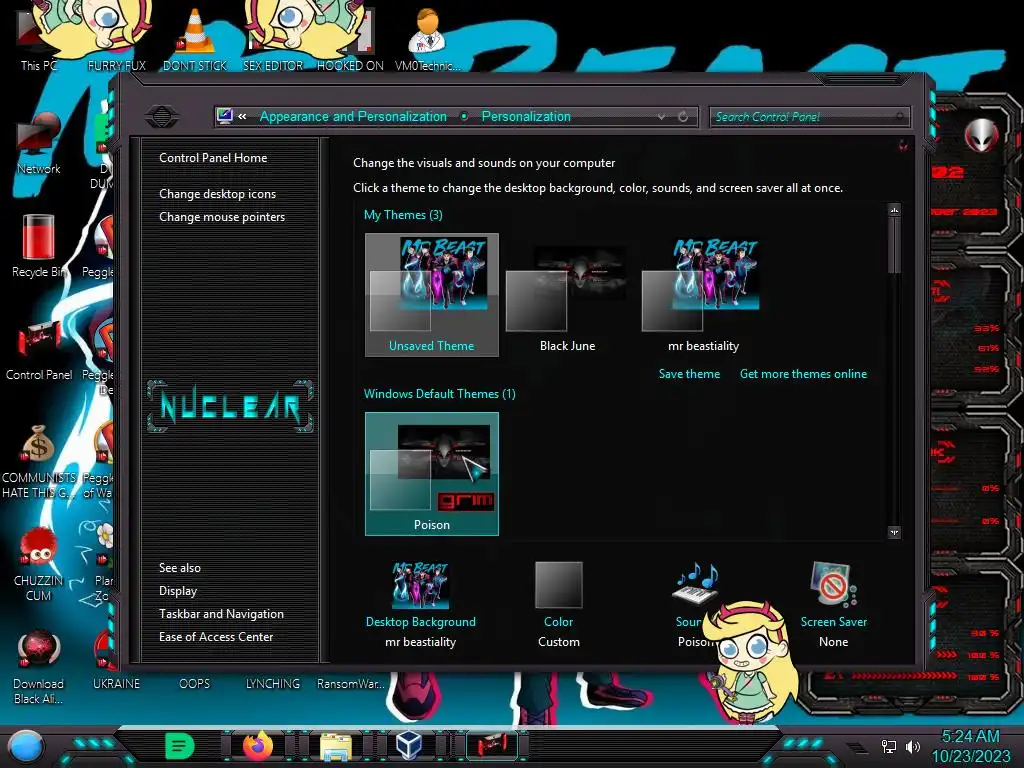Click the Save theme link

pyautogui.click(x=689, y=374)
